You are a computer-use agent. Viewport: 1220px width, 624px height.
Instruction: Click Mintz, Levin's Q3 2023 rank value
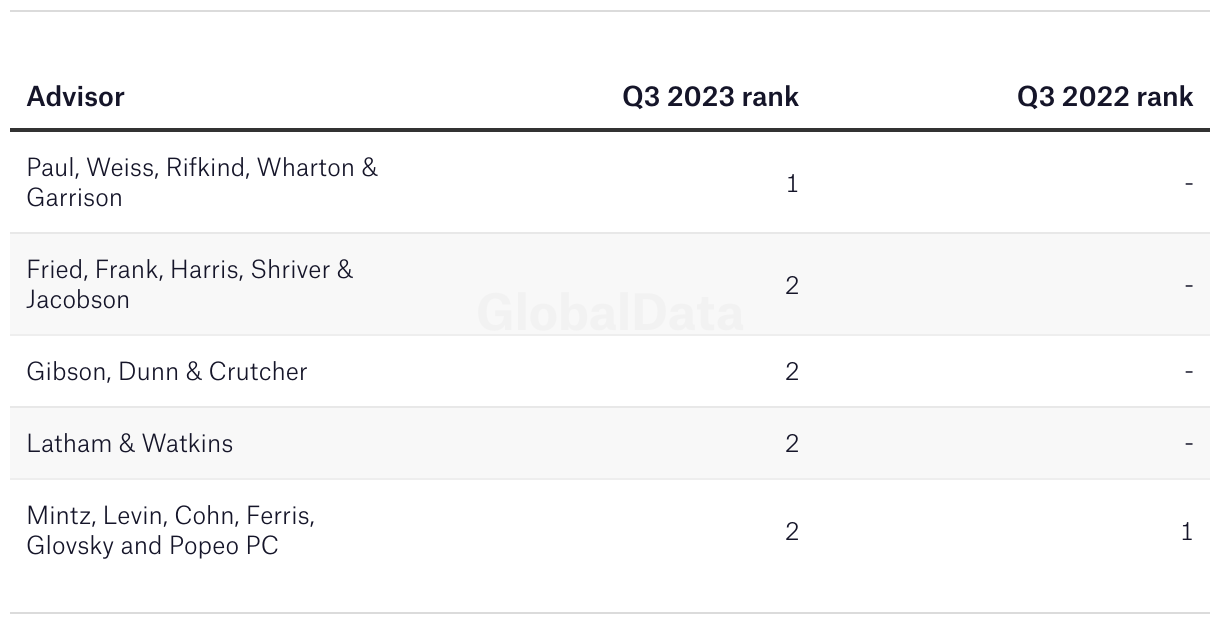(x=792, y=532)
